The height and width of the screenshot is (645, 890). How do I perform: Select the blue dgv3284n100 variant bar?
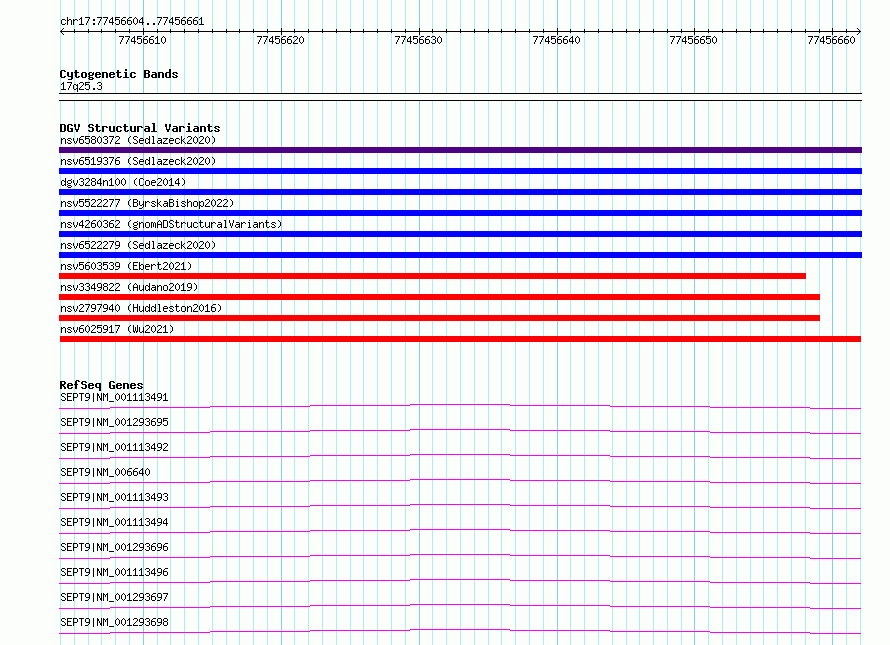(460, 192)
